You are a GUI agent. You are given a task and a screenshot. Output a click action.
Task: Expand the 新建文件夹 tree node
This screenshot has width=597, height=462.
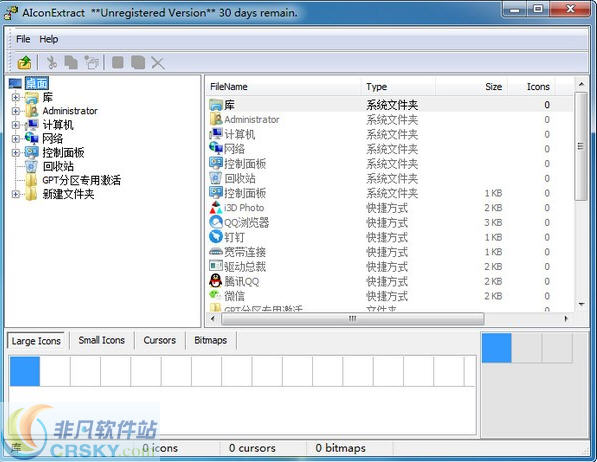tap(16, 194)
